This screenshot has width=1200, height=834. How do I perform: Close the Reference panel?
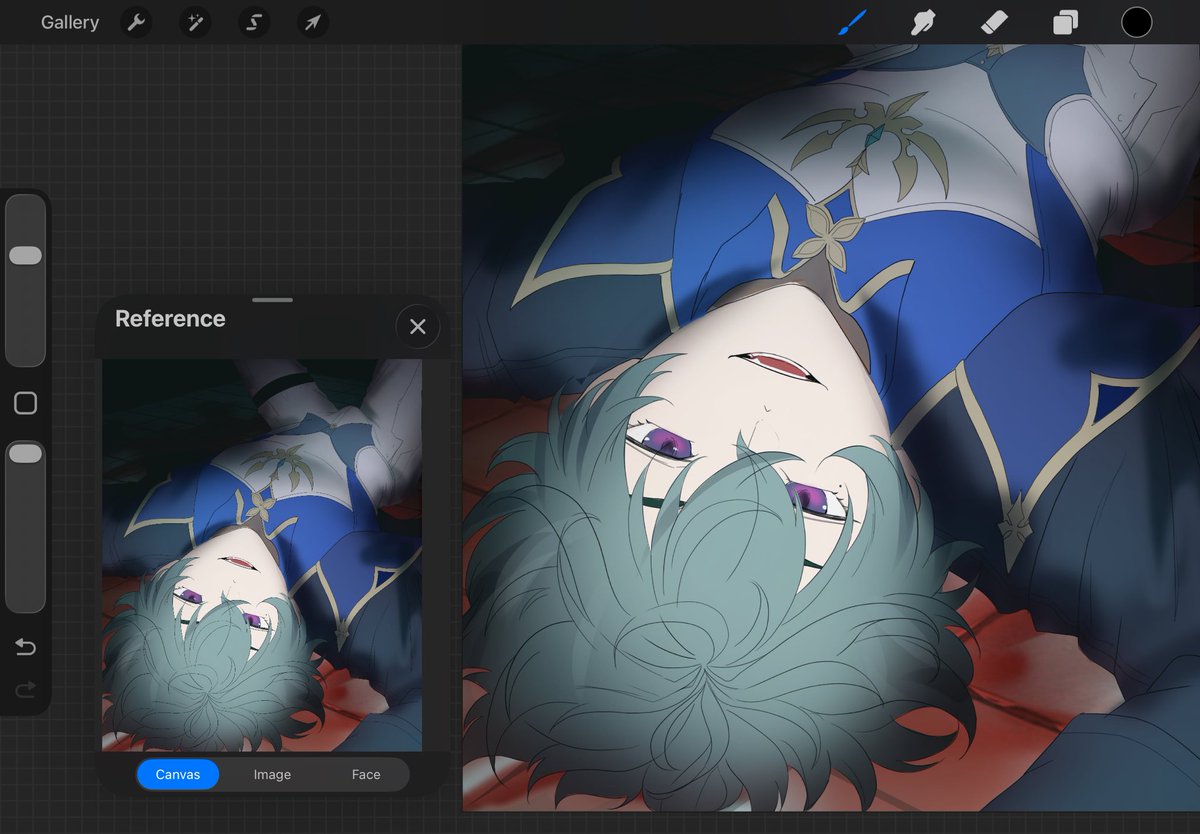[x=418, y=327]
